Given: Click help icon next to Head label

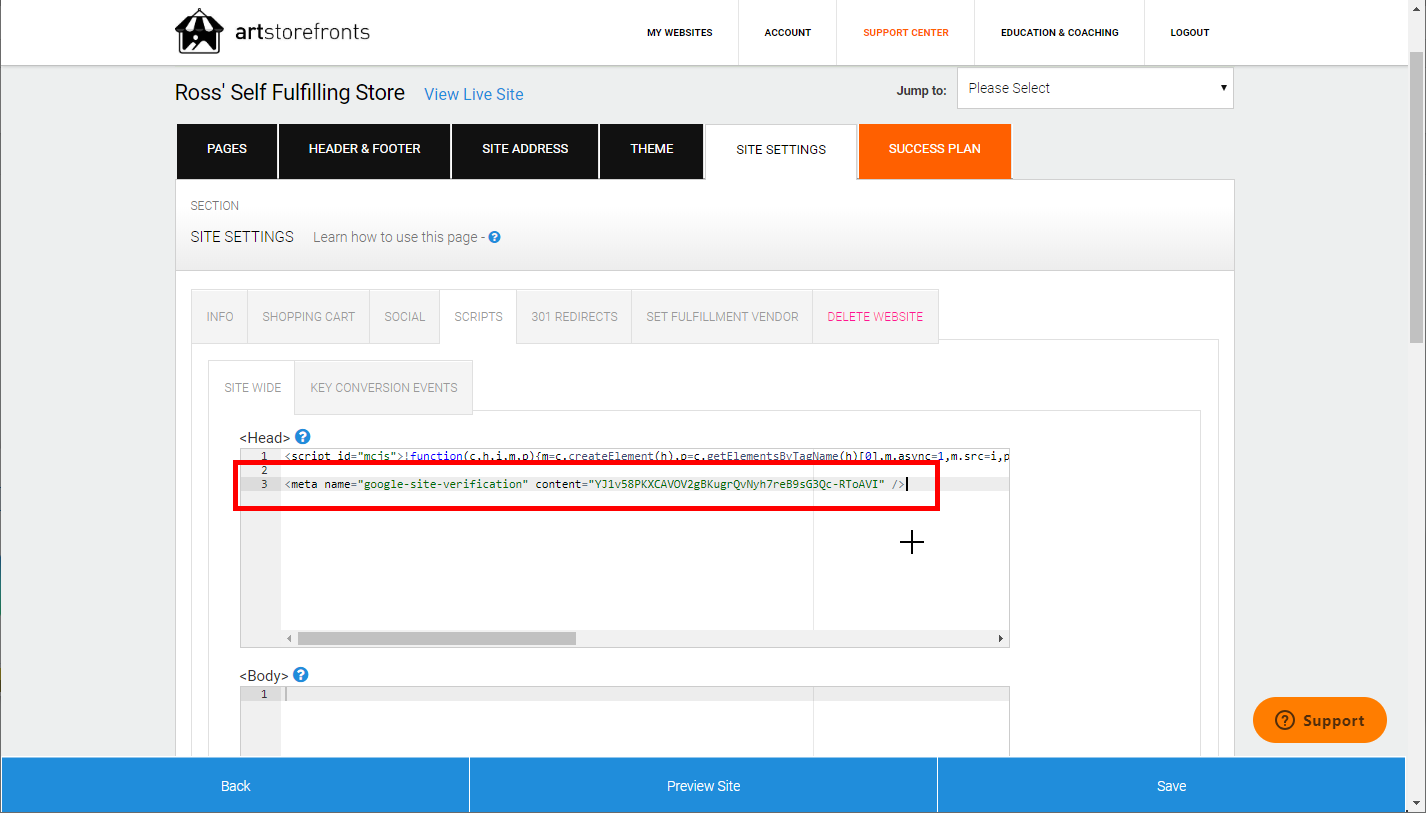Looking at the screenshot, I should point(303,437).
